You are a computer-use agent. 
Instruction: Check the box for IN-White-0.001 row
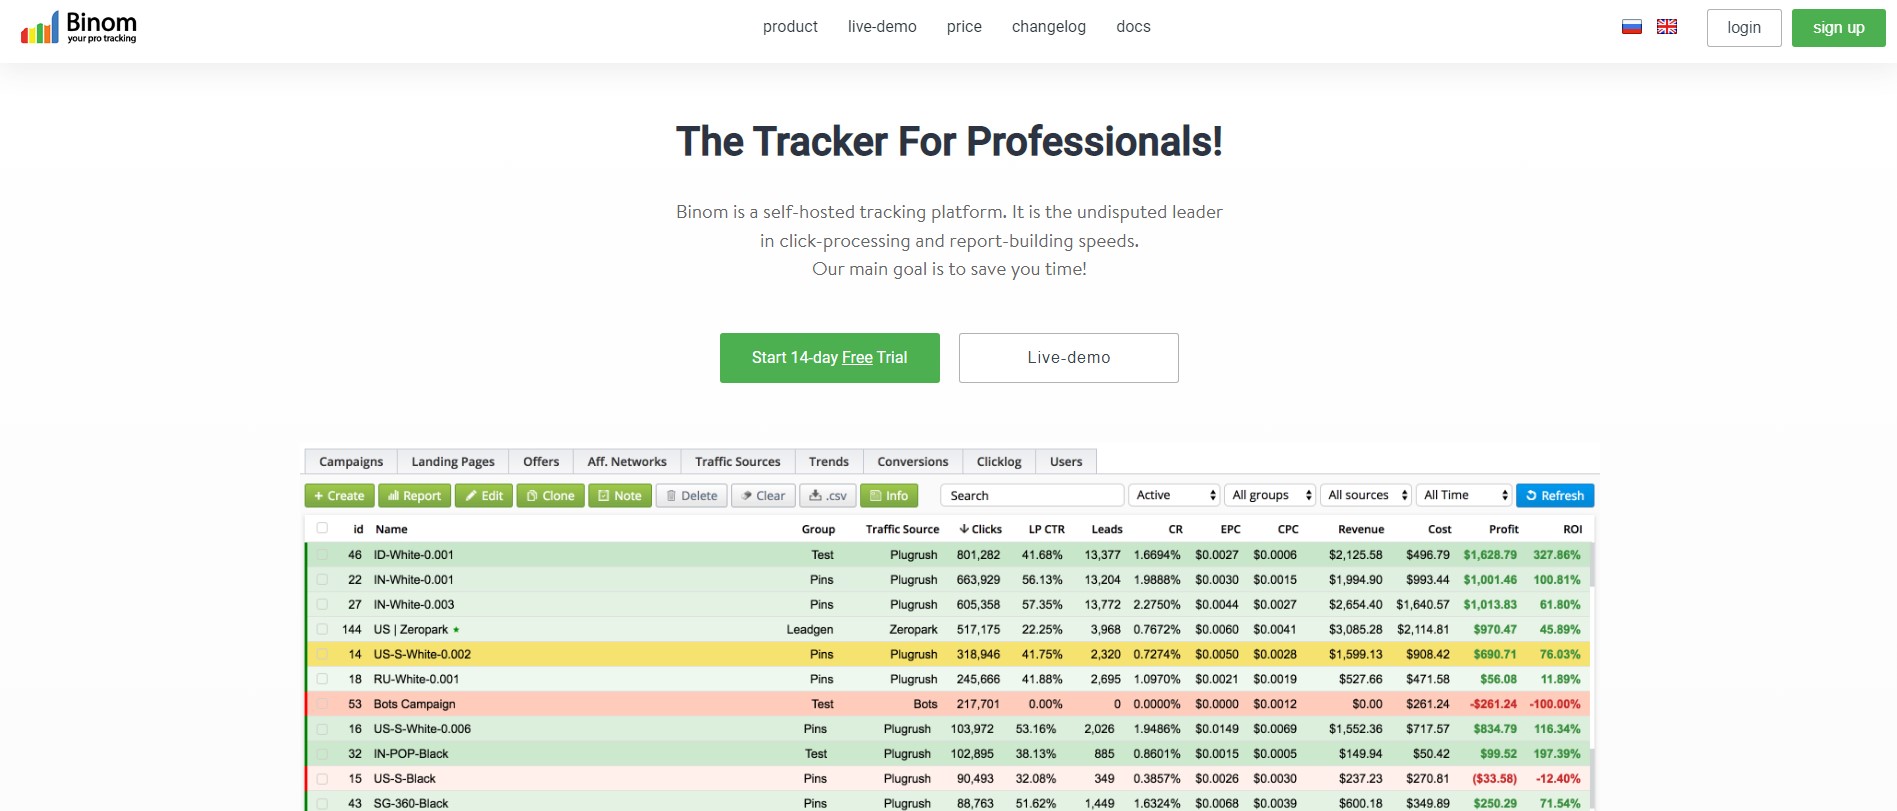[x=322, y=579]
